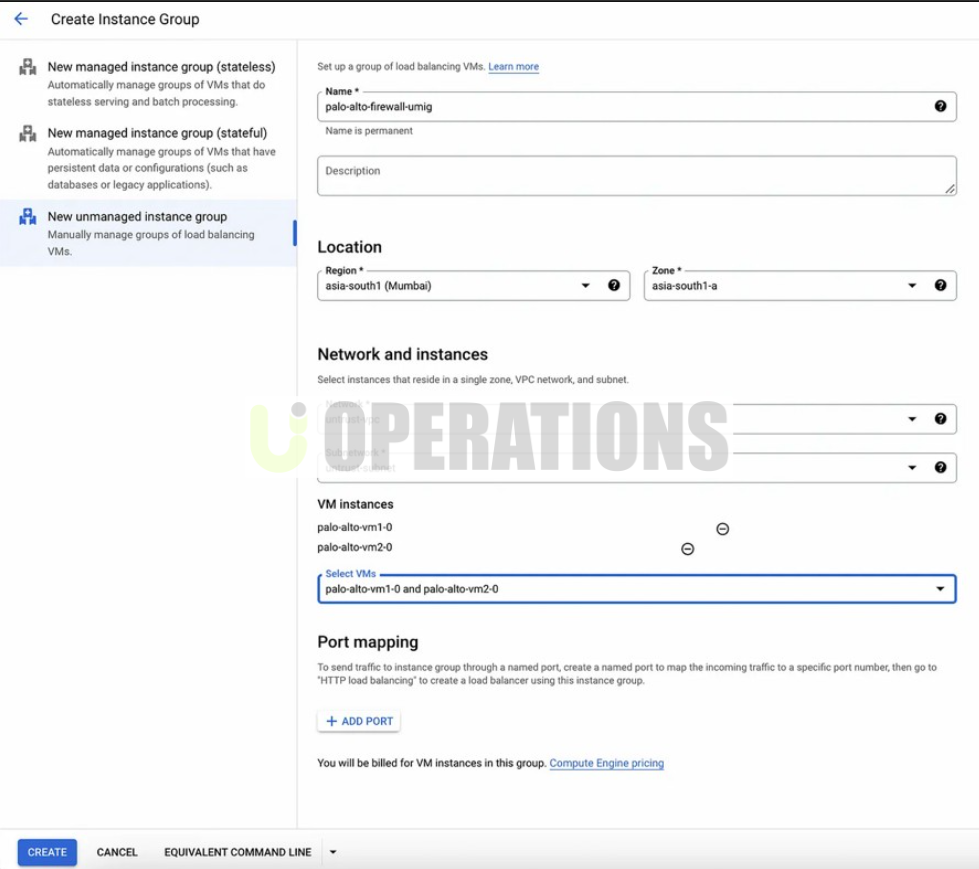Click the Location heading

click(x=350, y=247)
